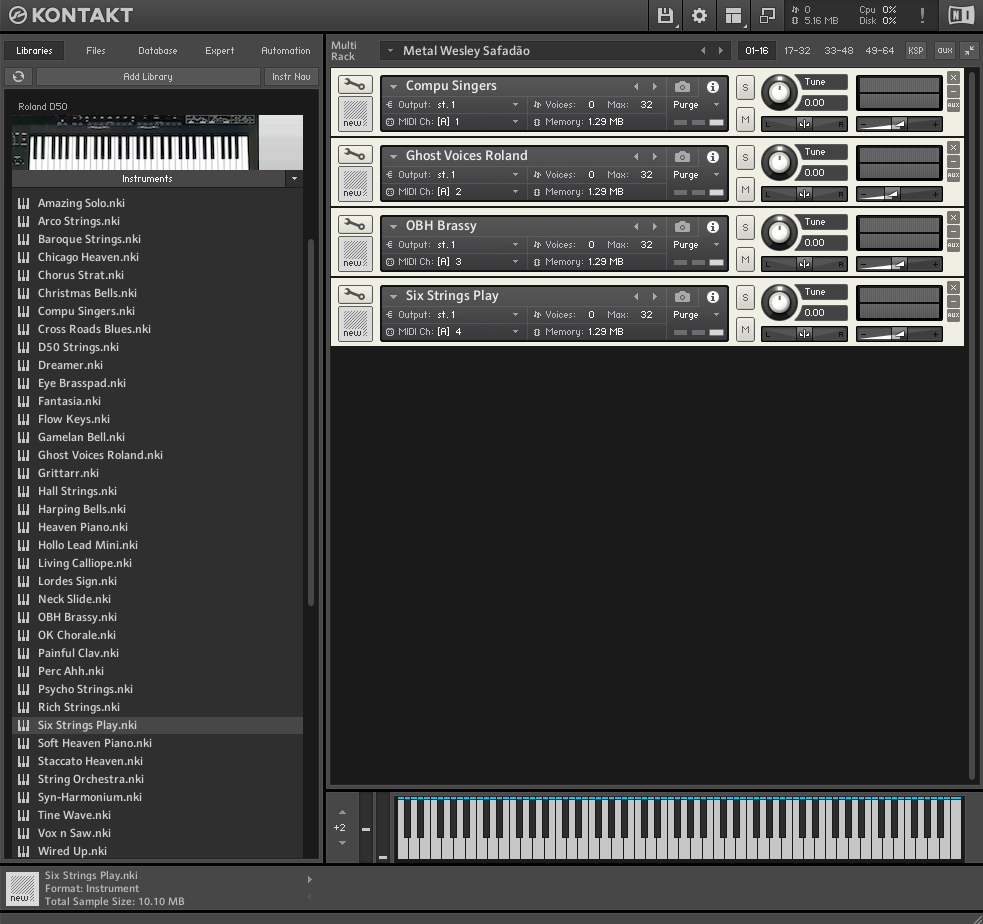
Task: Toggle the minimized view icon in header
Action: pos(767,16)
